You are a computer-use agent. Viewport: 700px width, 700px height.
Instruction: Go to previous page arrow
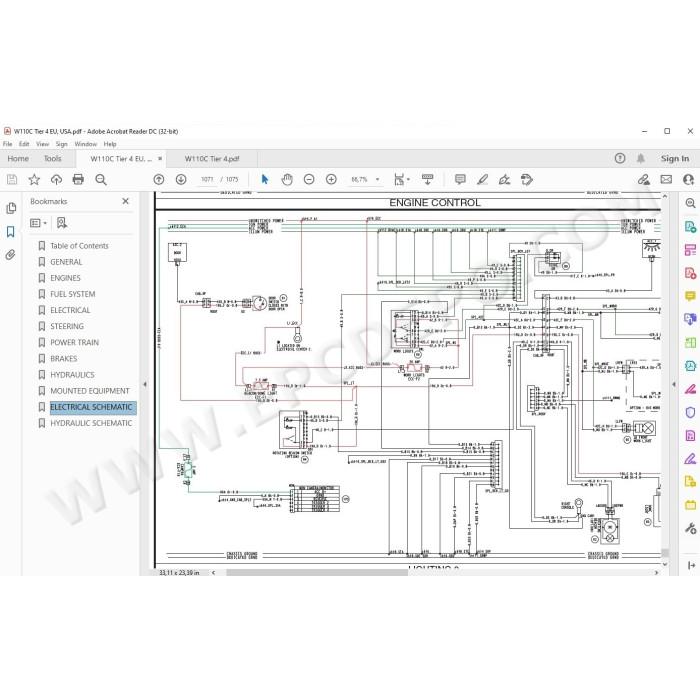click(159, 179)
